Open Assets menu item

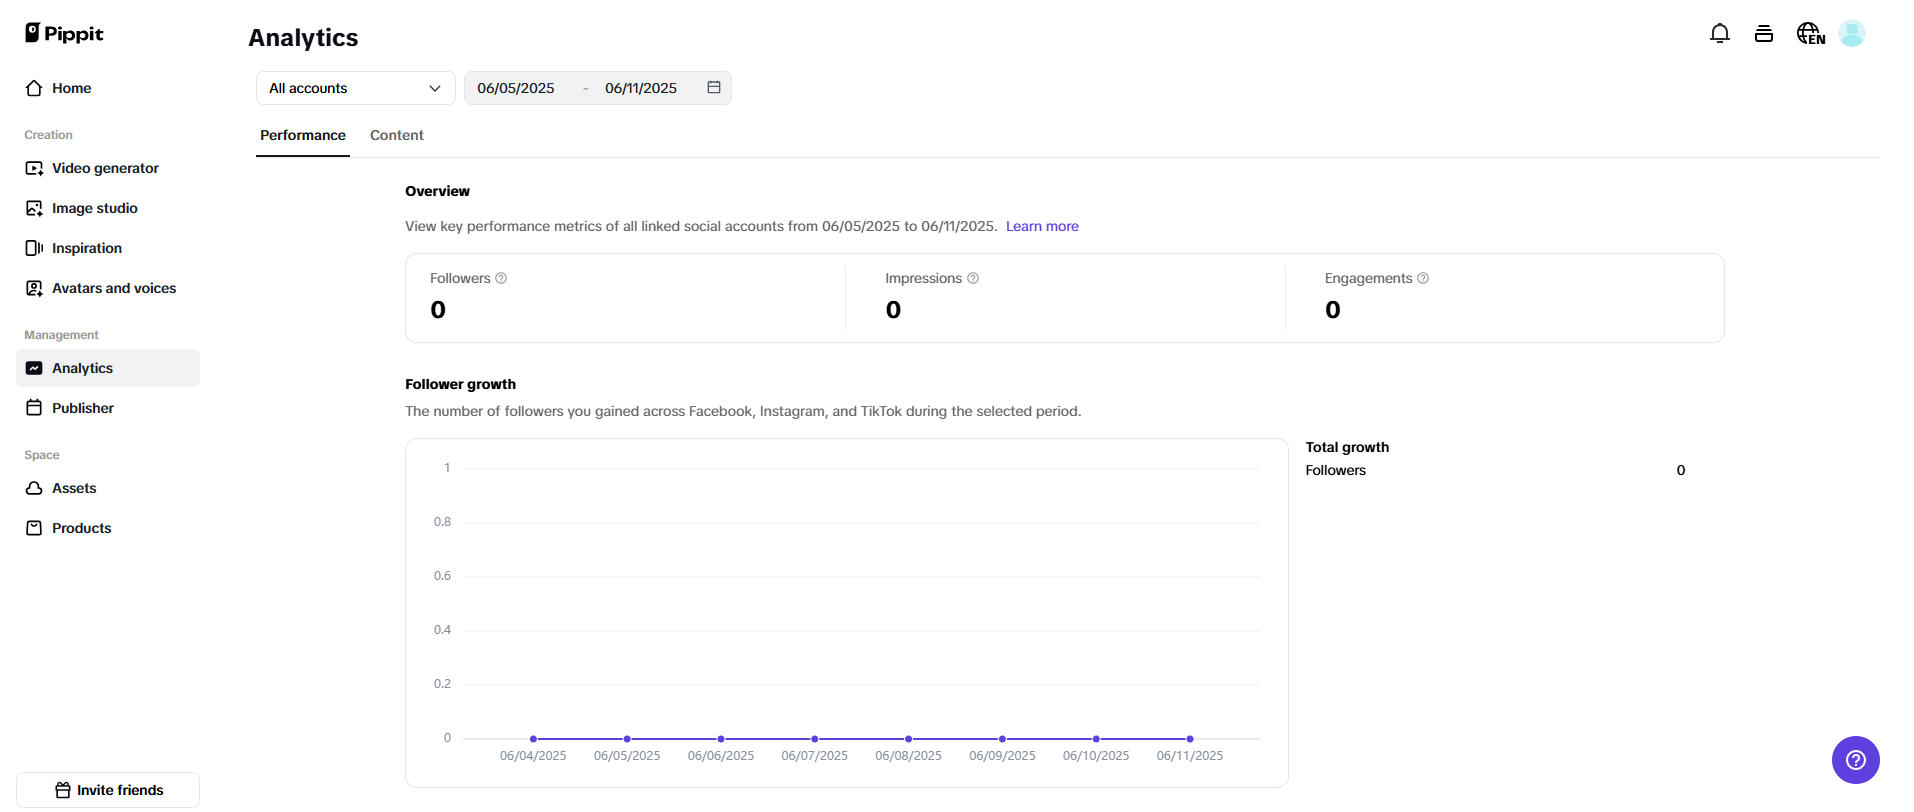point(108,488)
